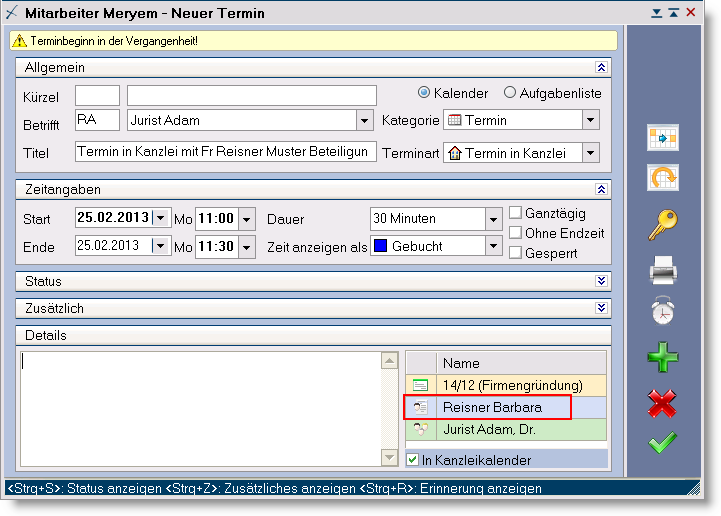Open the blue Gebucht time display dropdown
This screenshot has width=721, height=516.
[493, 246]
